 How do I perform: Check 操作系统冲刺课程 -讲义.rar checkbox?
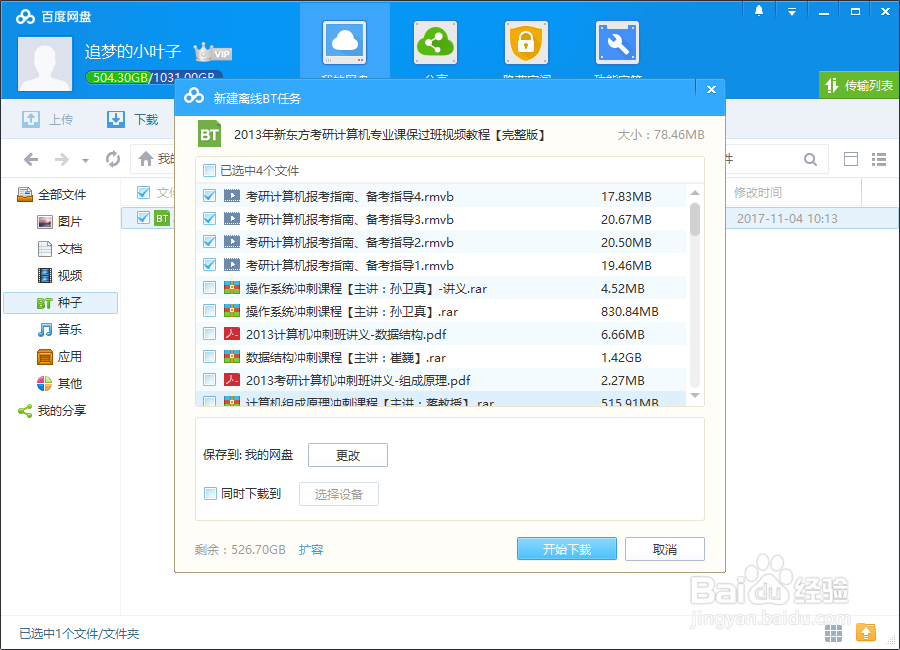coord(210,288)
